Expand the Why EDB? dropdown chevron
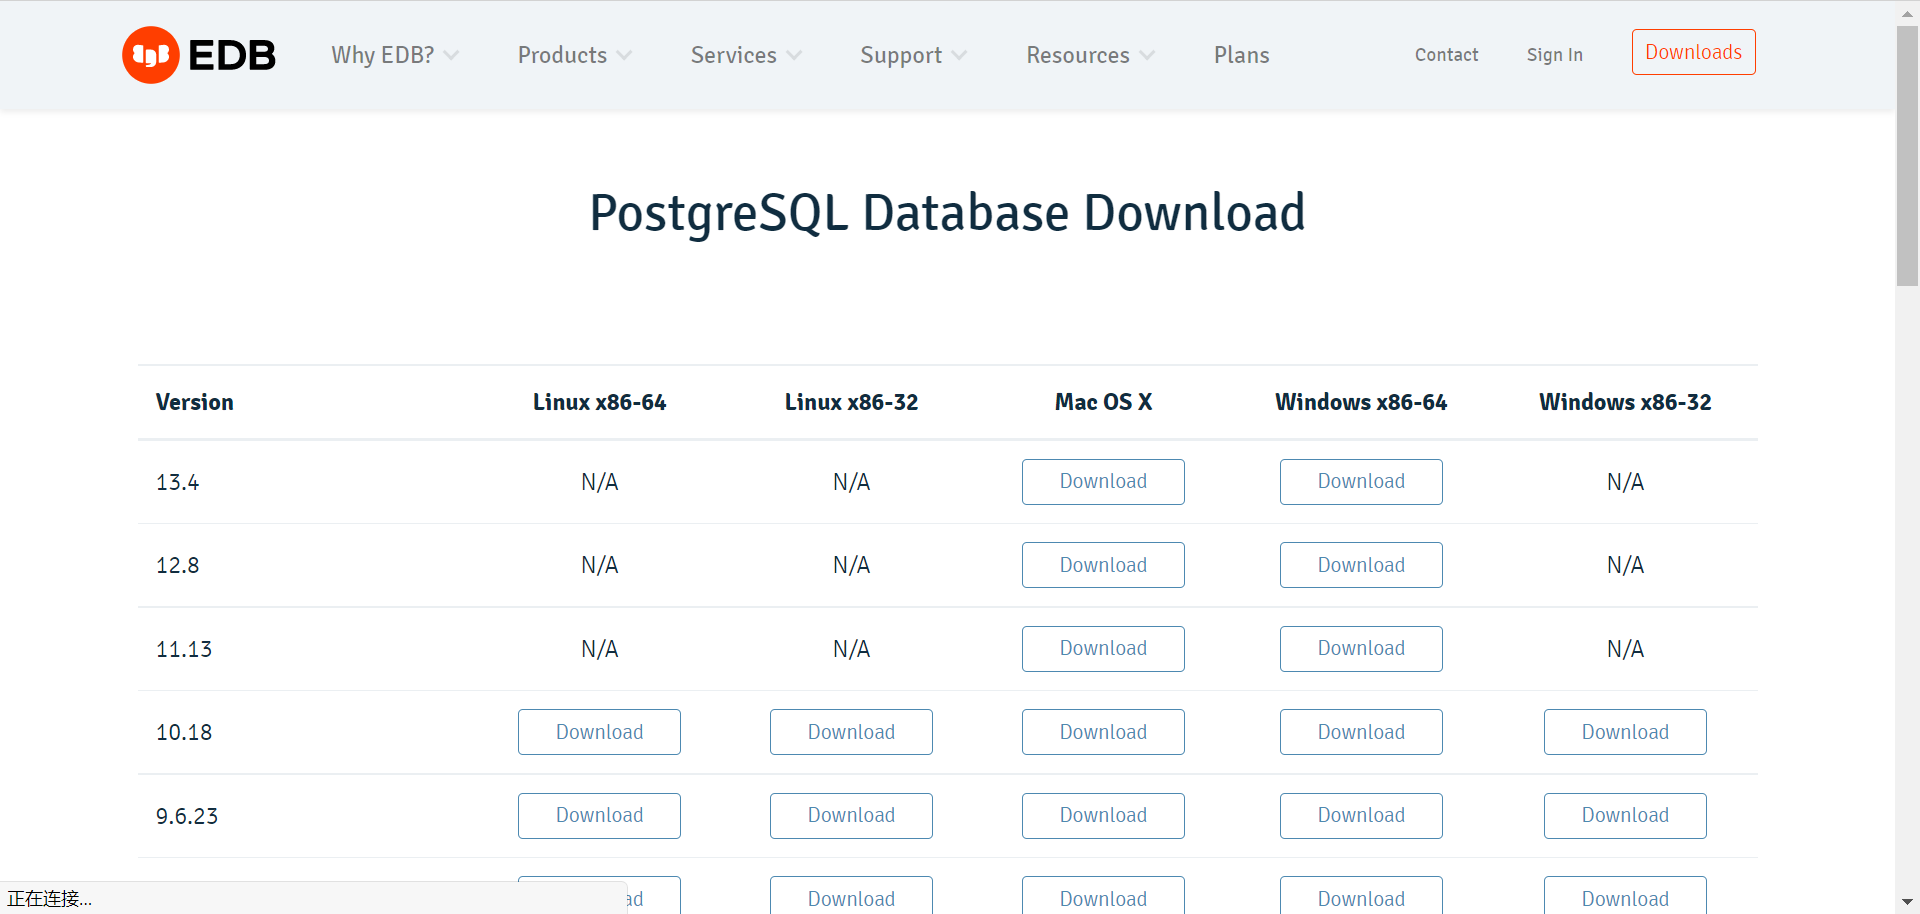Screen dimensions: 1920x914 tap(451, 55)
